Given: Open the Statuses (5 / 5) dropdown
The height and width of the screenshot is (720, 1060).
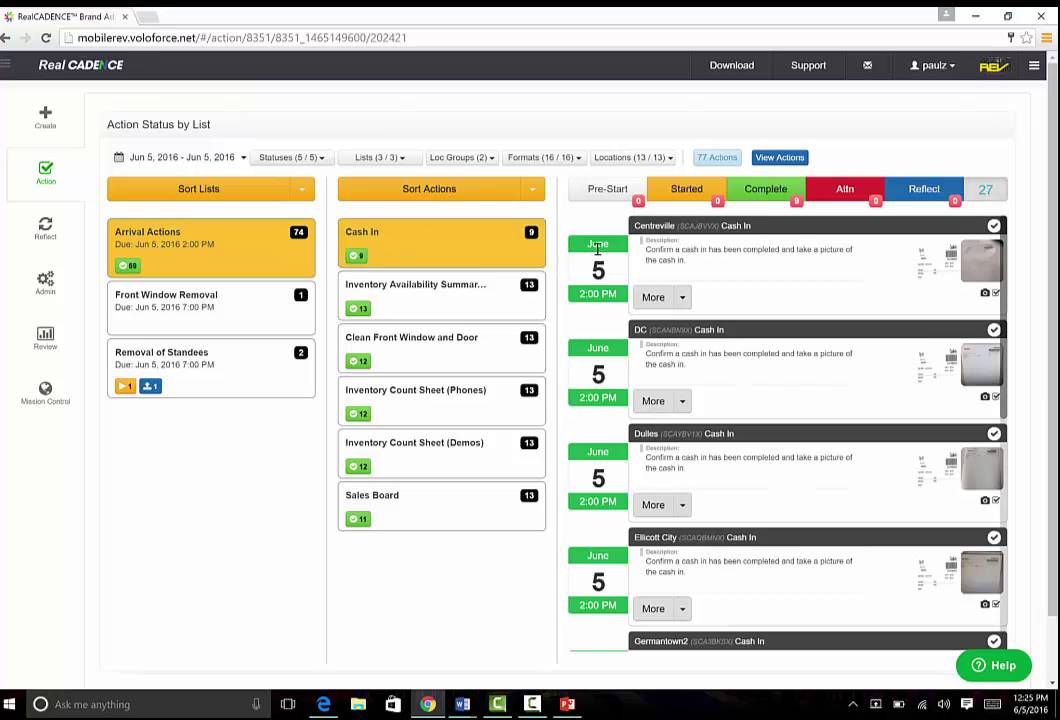Looking at the screenshot, I should click(291, 158).
